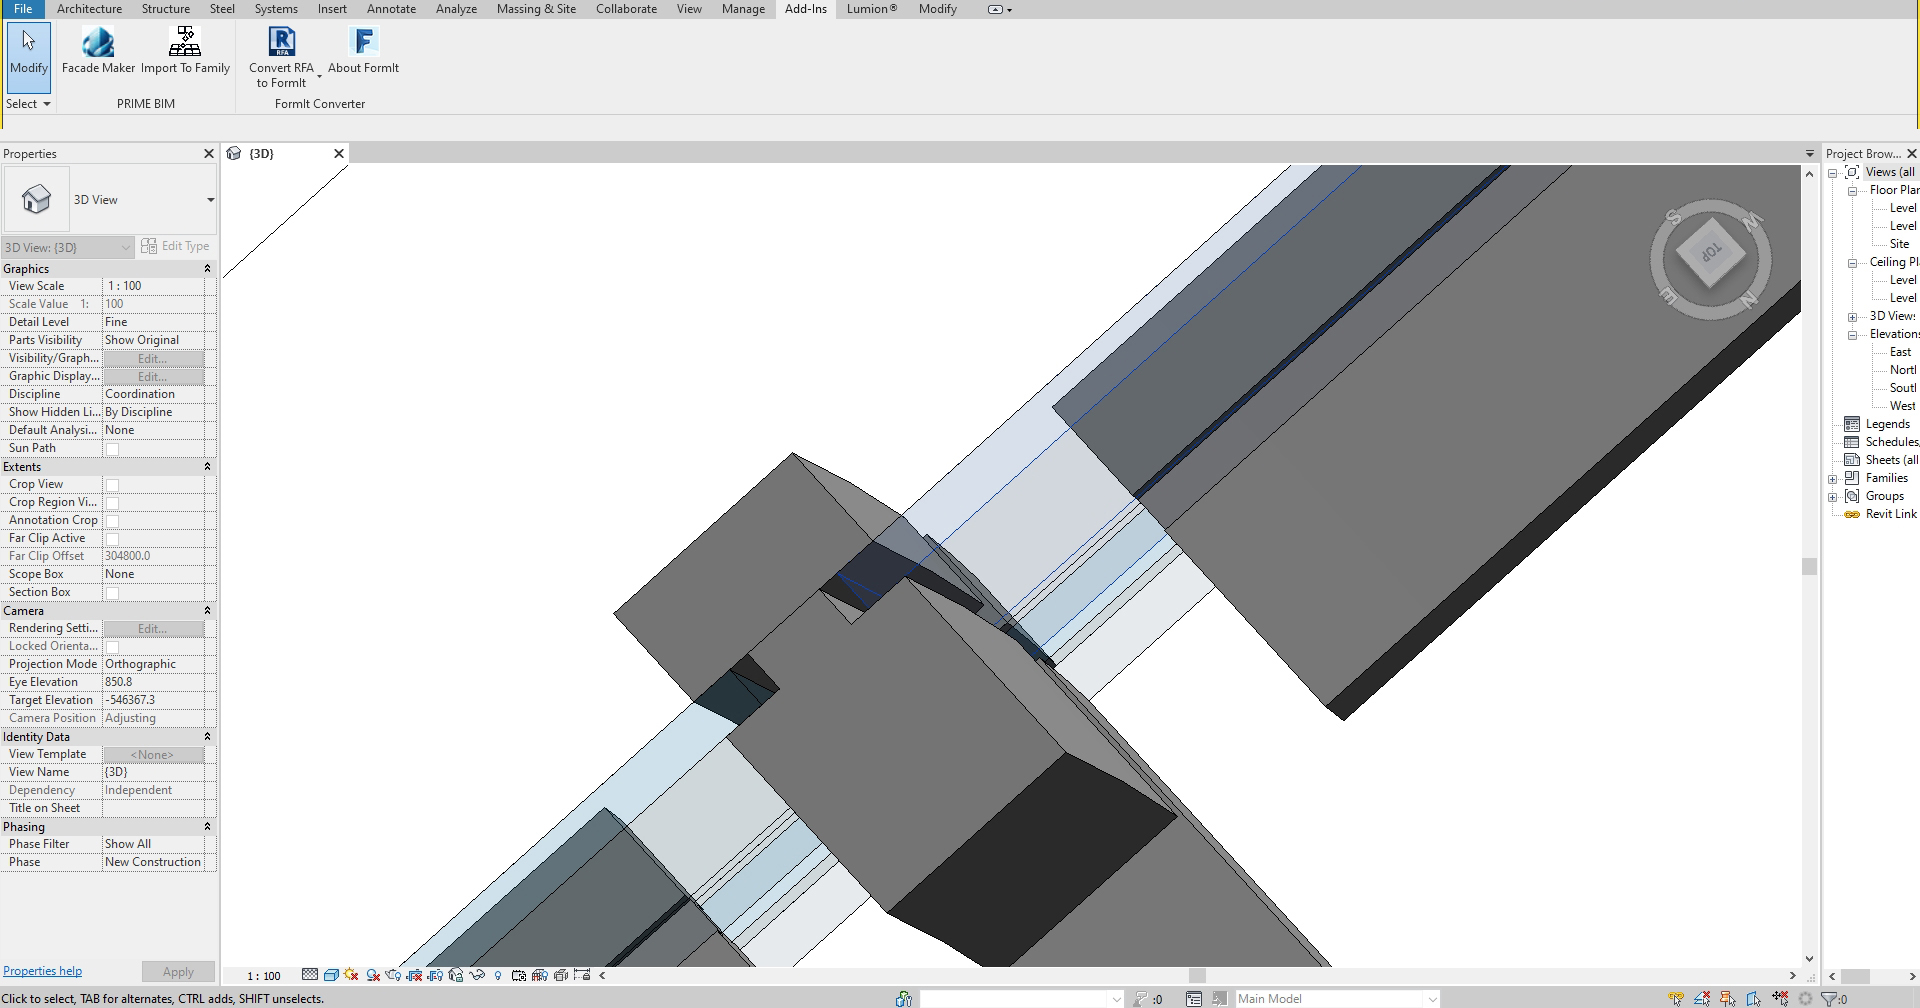Switch to the Annotate tab
Screen dimensions: 1920x1008
point(391,9)
